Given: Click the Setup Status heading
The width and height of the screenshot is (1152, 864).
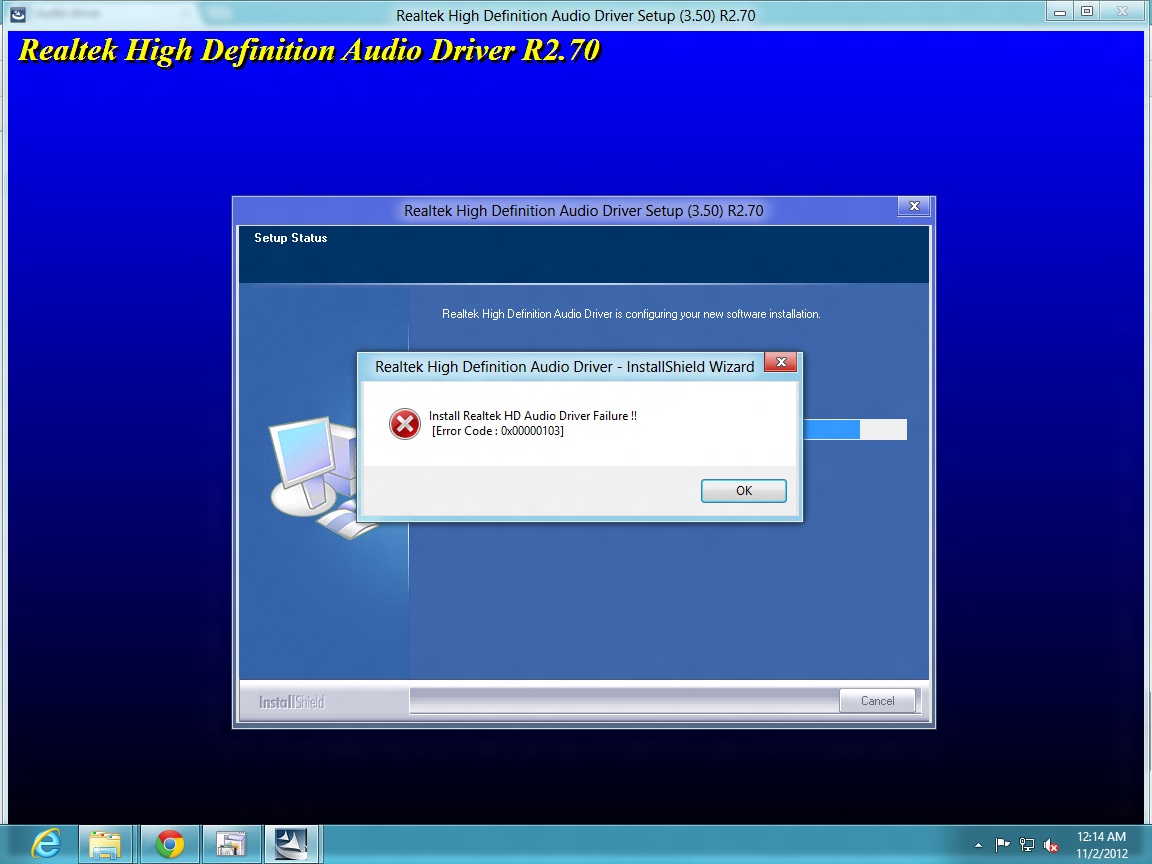Looking at the screenshot, I should coord(290,238).
